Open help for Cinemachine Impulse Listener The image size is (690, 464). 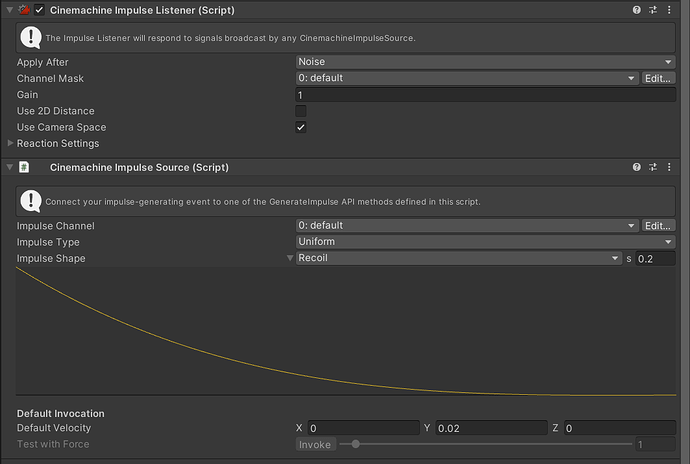coord(636,9)
